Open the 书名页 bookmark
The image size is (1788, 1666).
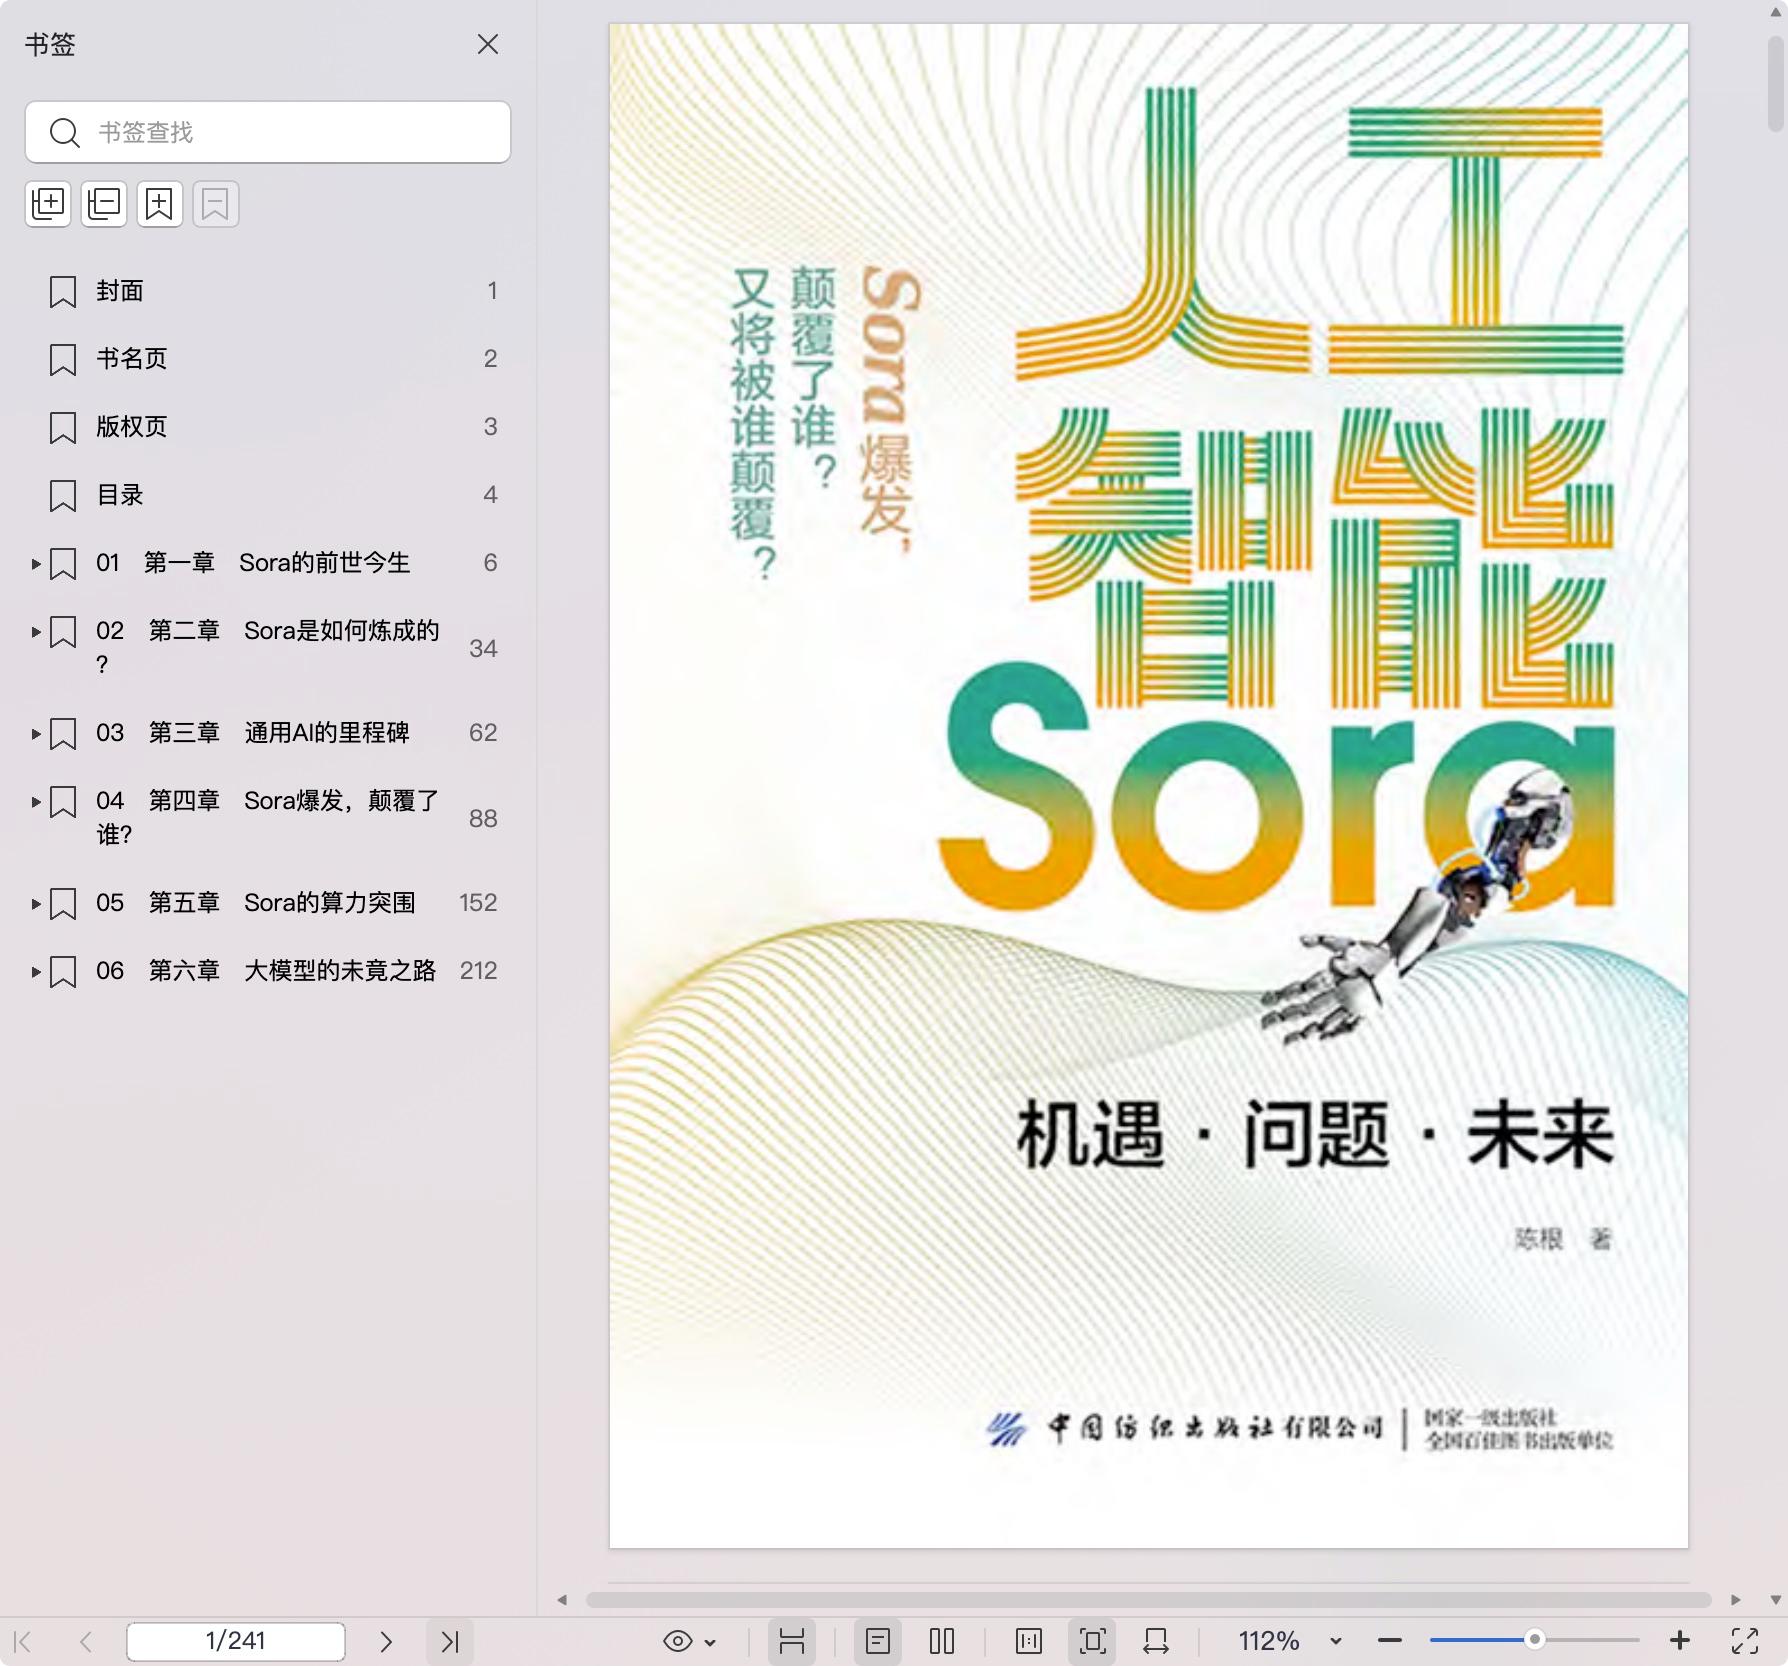pyautogui.click(x=132, y=359)
